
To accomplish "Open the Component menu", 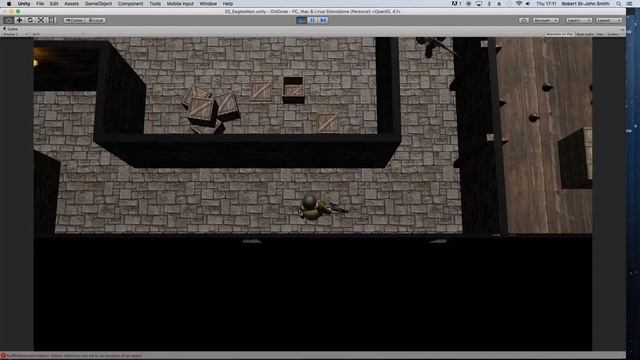I will click(130, 4).
